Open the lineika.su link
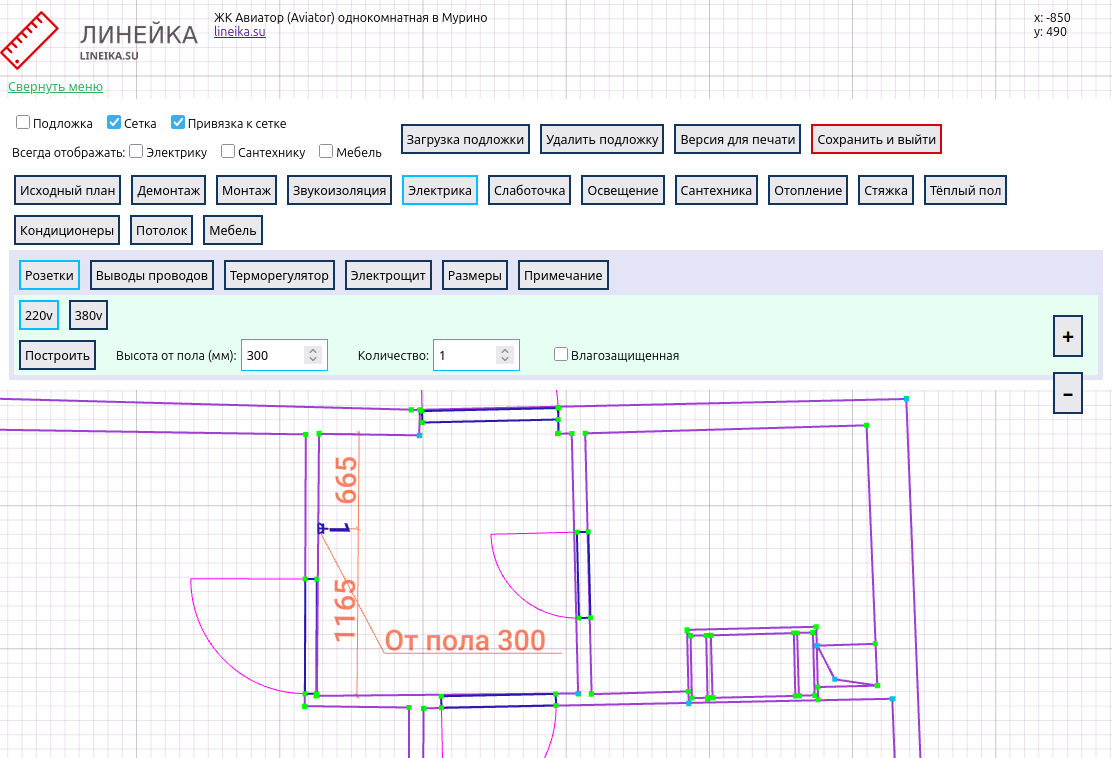This screenshot has height=758, width=1112. (240, 31)
